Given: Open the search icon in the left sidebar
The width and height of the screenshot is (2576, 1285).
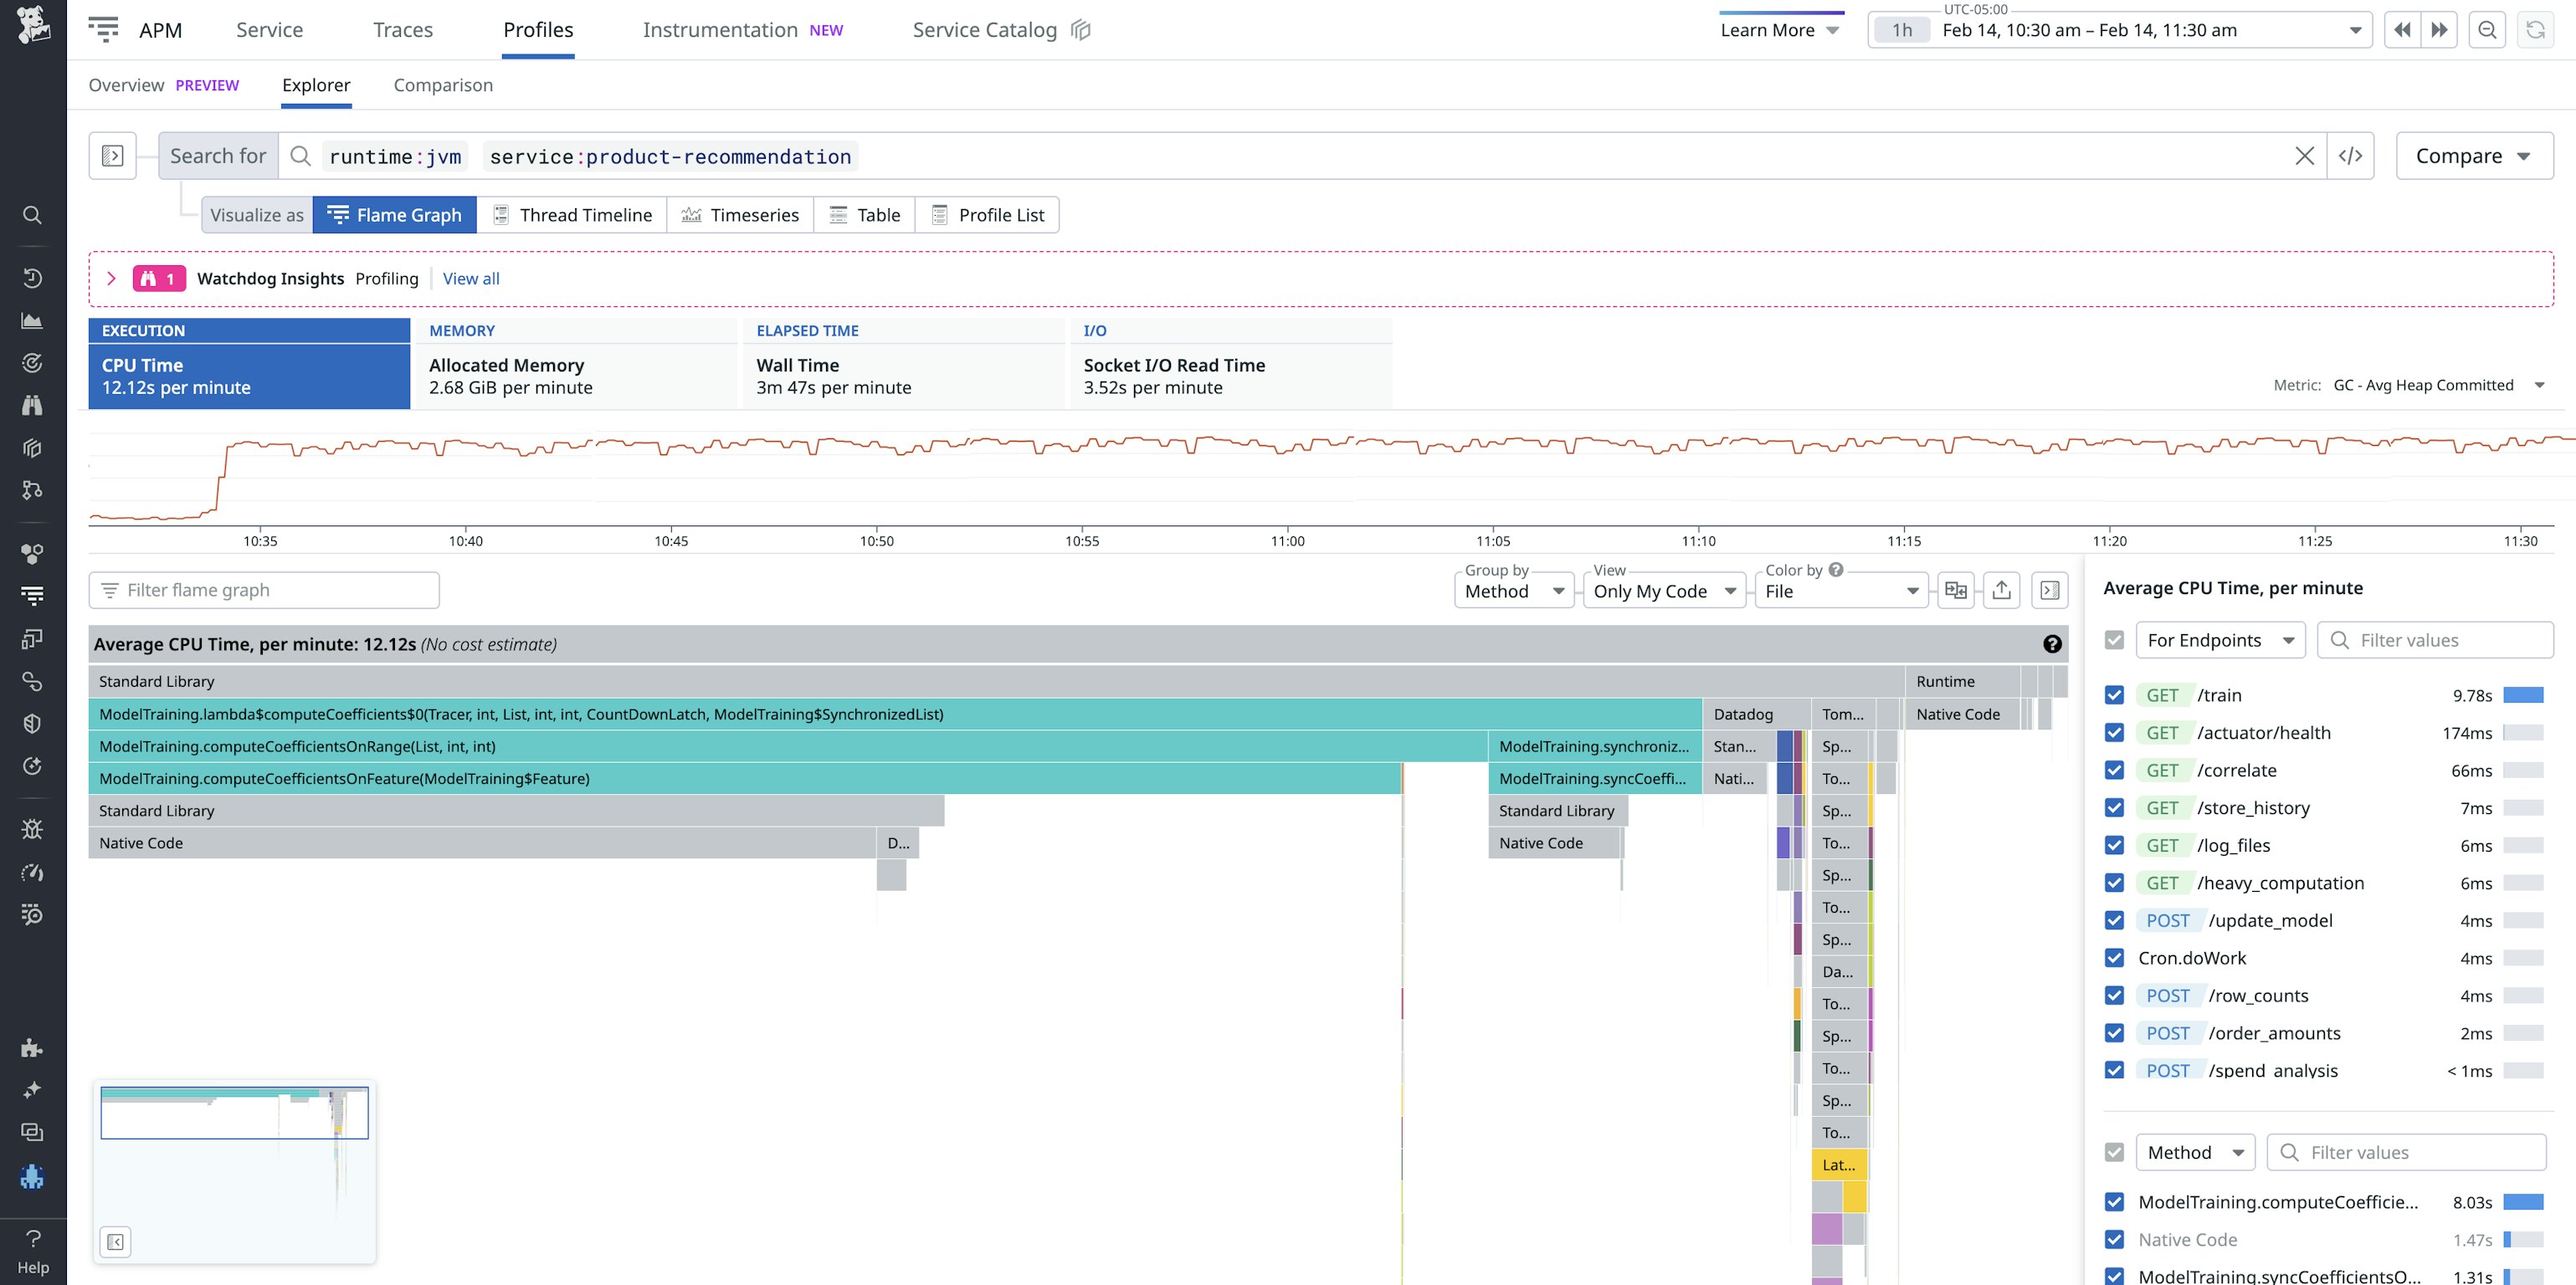Looking at the screenshot, I should point(33,215).
